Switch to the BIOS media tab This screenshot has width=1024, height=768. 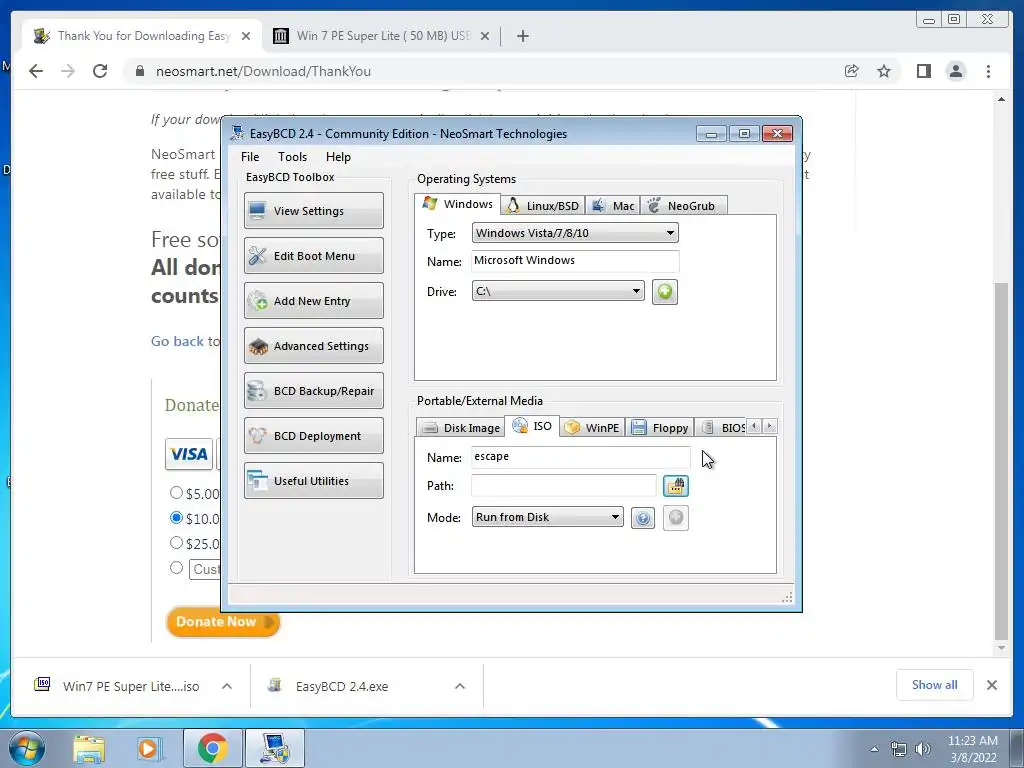point(721,428)
